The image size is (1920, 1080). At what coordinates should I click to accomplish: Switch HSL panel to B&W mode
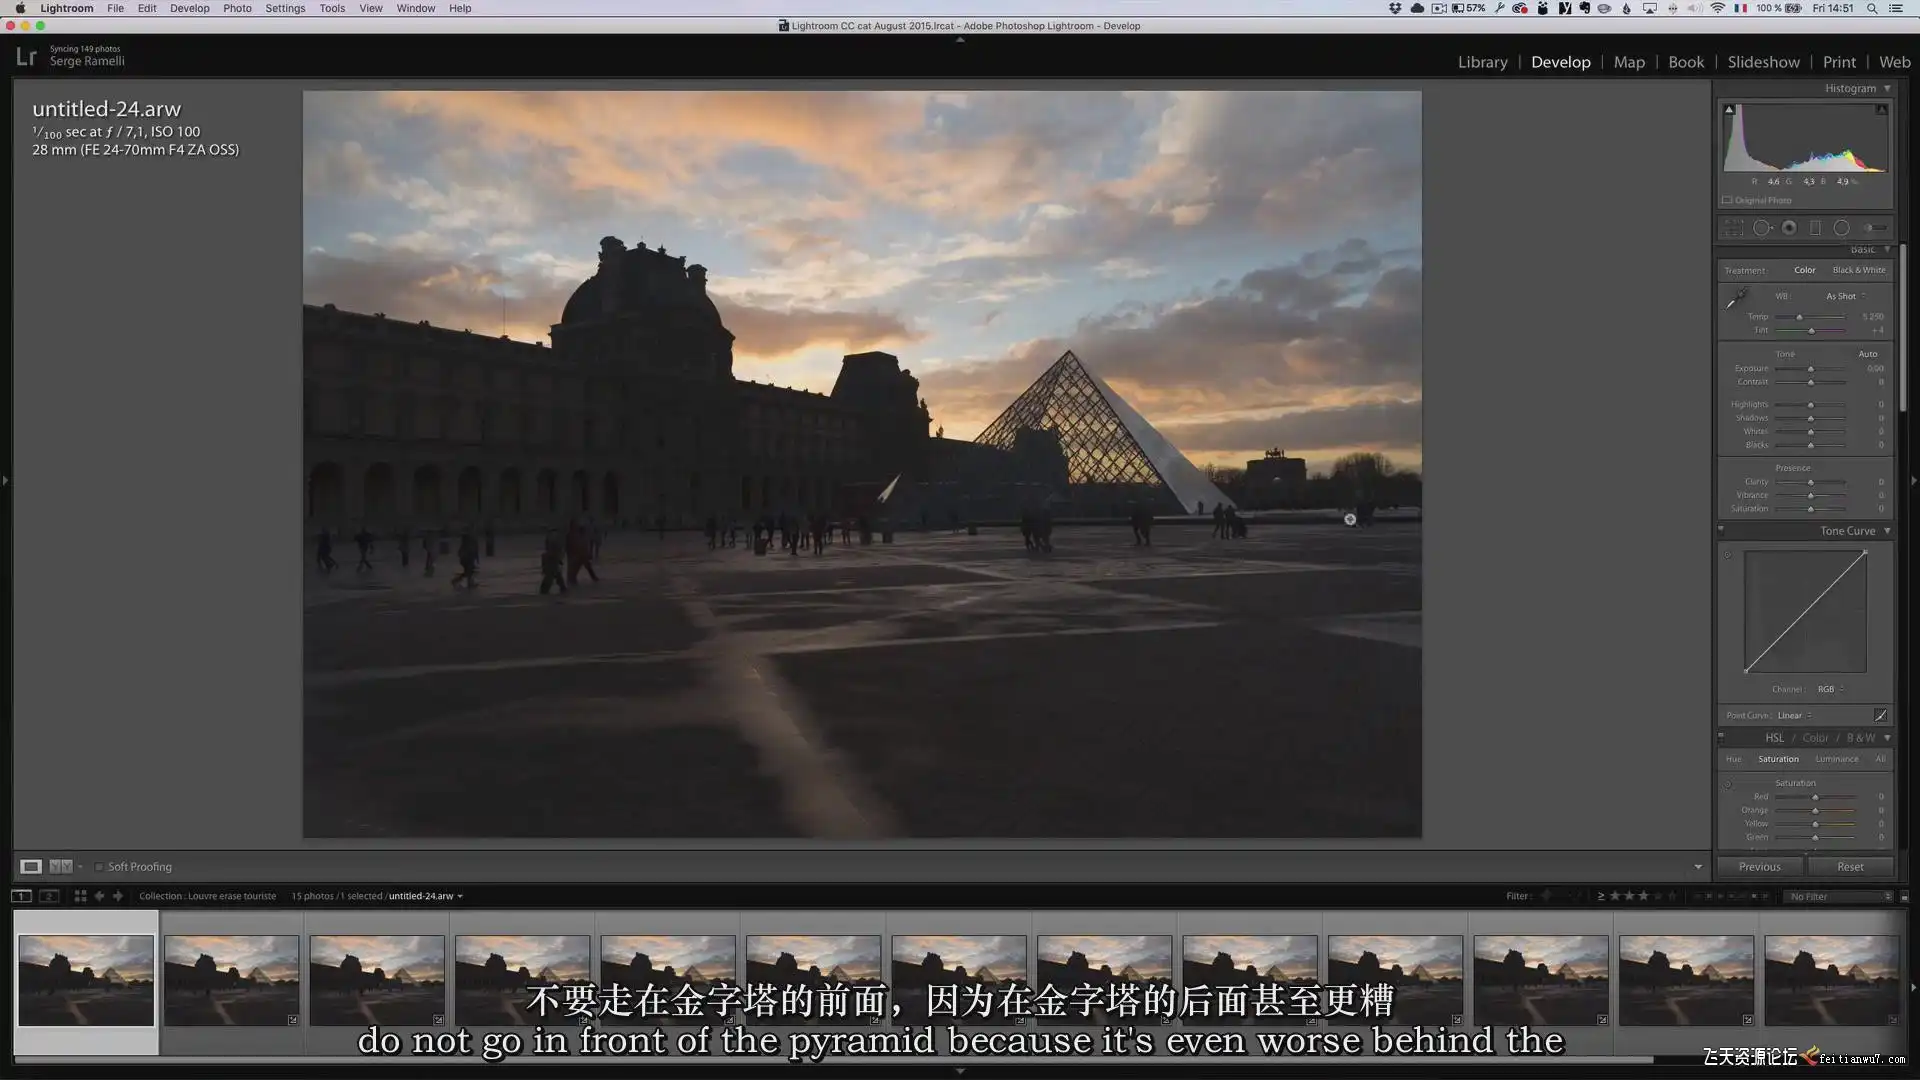[x=1860, y=738]
